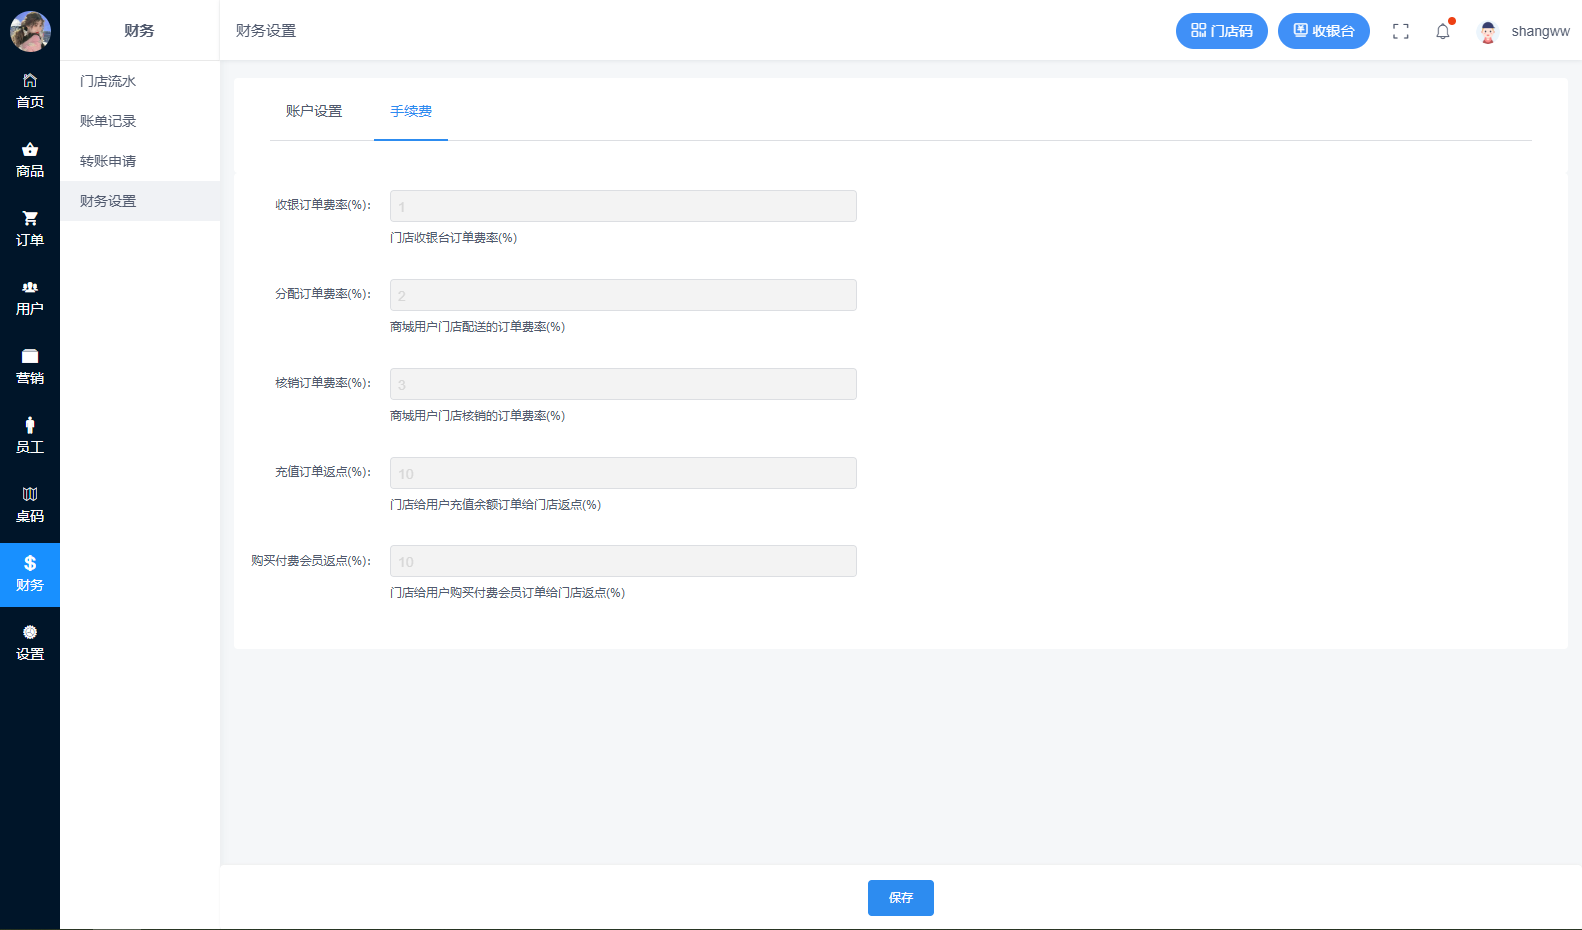Image resolution: width=1582 pixels, height=930 pixels.
Task: Go to 转账申请 submenu item
Action: point(108,161)
